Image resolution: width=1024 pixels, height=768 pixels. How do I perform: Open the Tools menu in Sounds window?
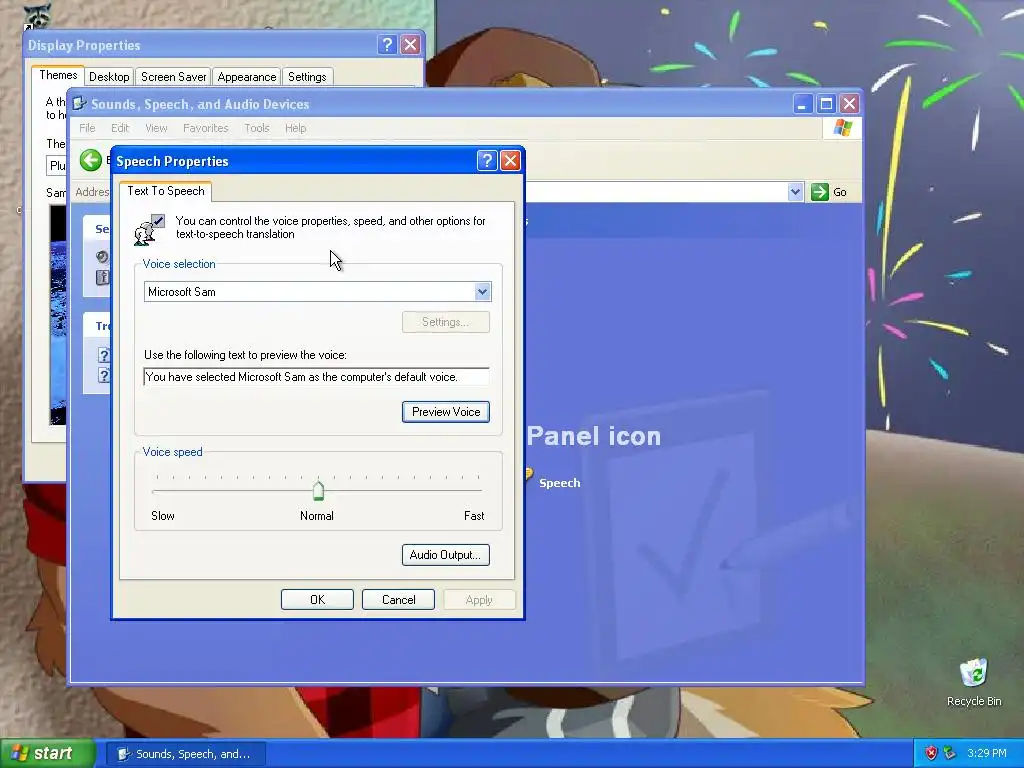pos(257,128)
